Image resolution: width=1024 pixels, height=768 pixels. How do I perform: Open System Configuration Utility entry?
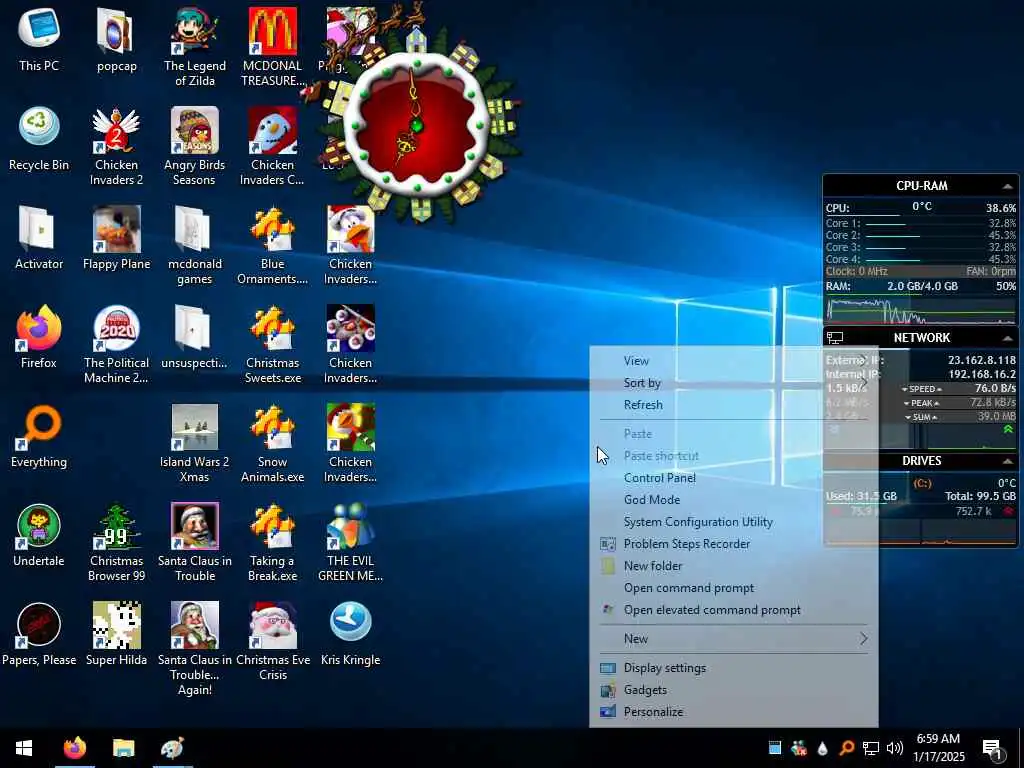[733, 522]
